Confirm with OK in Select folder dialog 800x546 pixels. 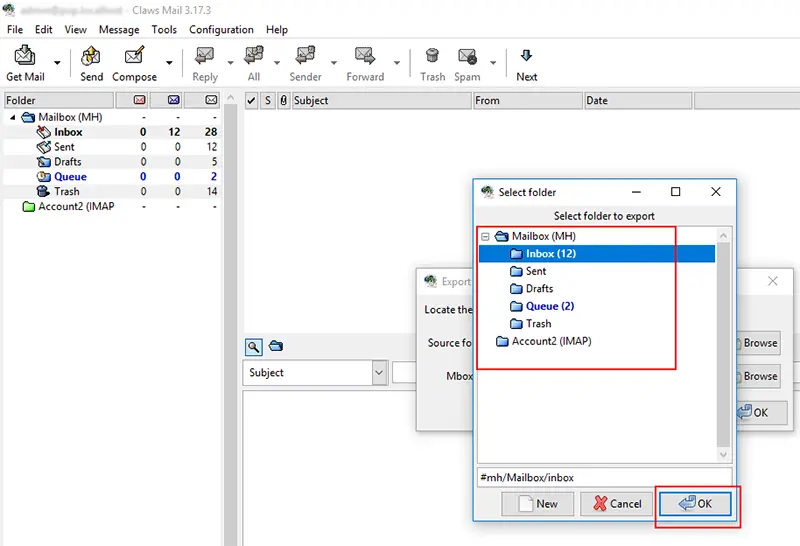point(695,504)
